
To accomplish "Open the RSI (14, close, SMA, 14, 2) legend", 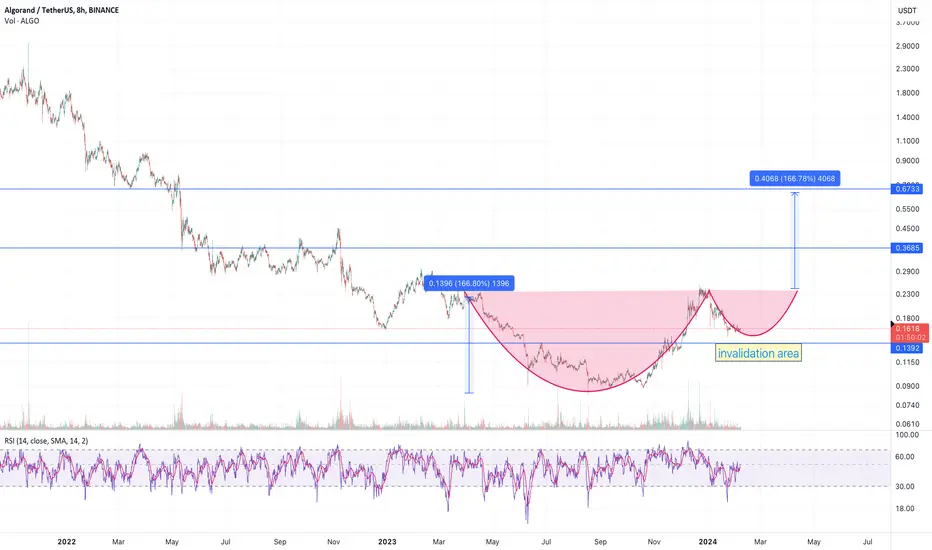I will coord(46,441).
